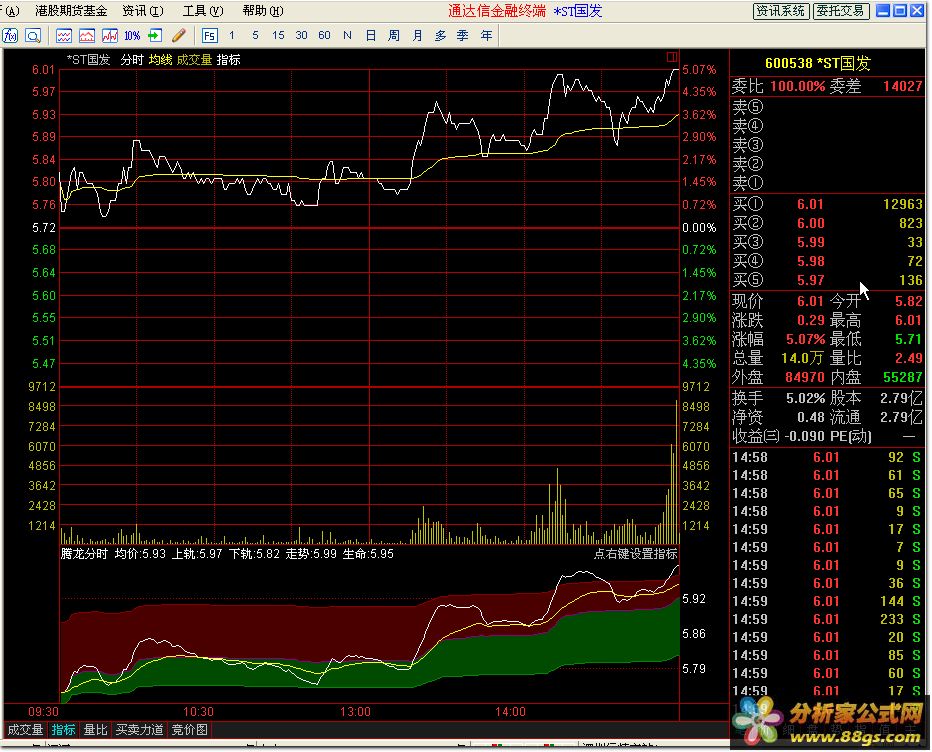This screenshot has width=932, height=752.
Task: Select the 指标 bottom tab
Action: click(x=64, y=730)
